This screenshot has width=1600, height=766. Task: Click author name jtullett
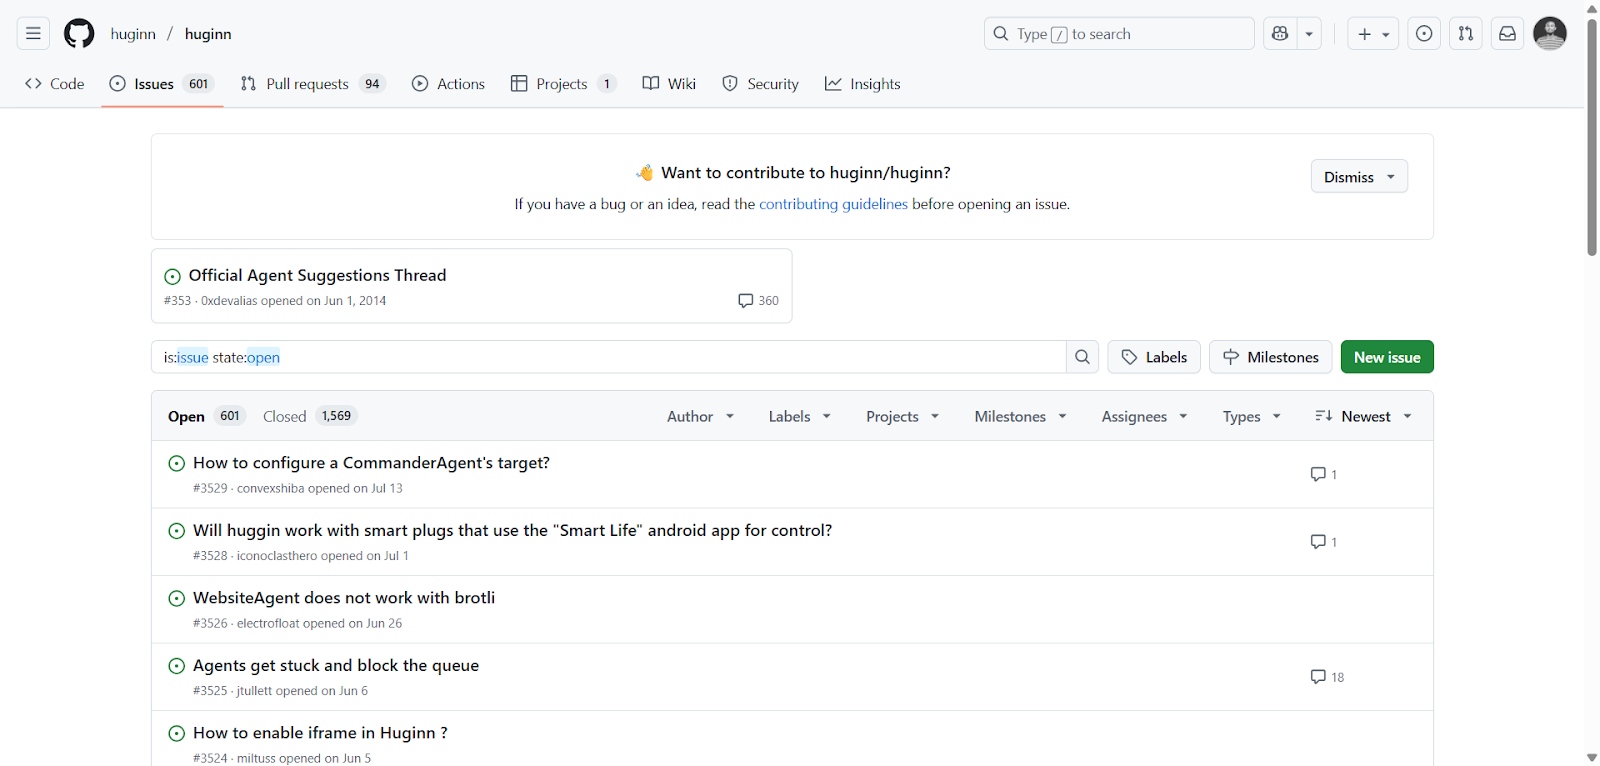tap(254, 691)
